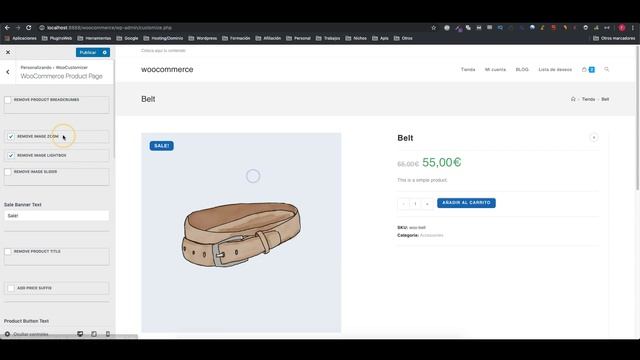This screenshot has width=640, height=360.
Task: Open Personal bookmark folder
Action: pyautogui.click(x=298, y=38)
